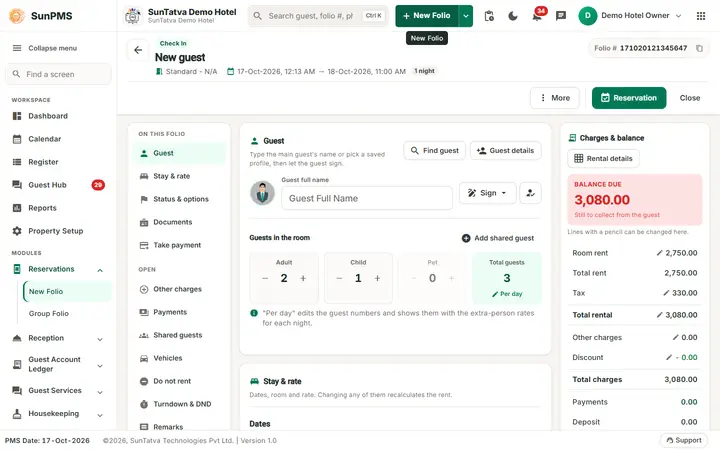Open the Sign dropdown

point(488,193)
